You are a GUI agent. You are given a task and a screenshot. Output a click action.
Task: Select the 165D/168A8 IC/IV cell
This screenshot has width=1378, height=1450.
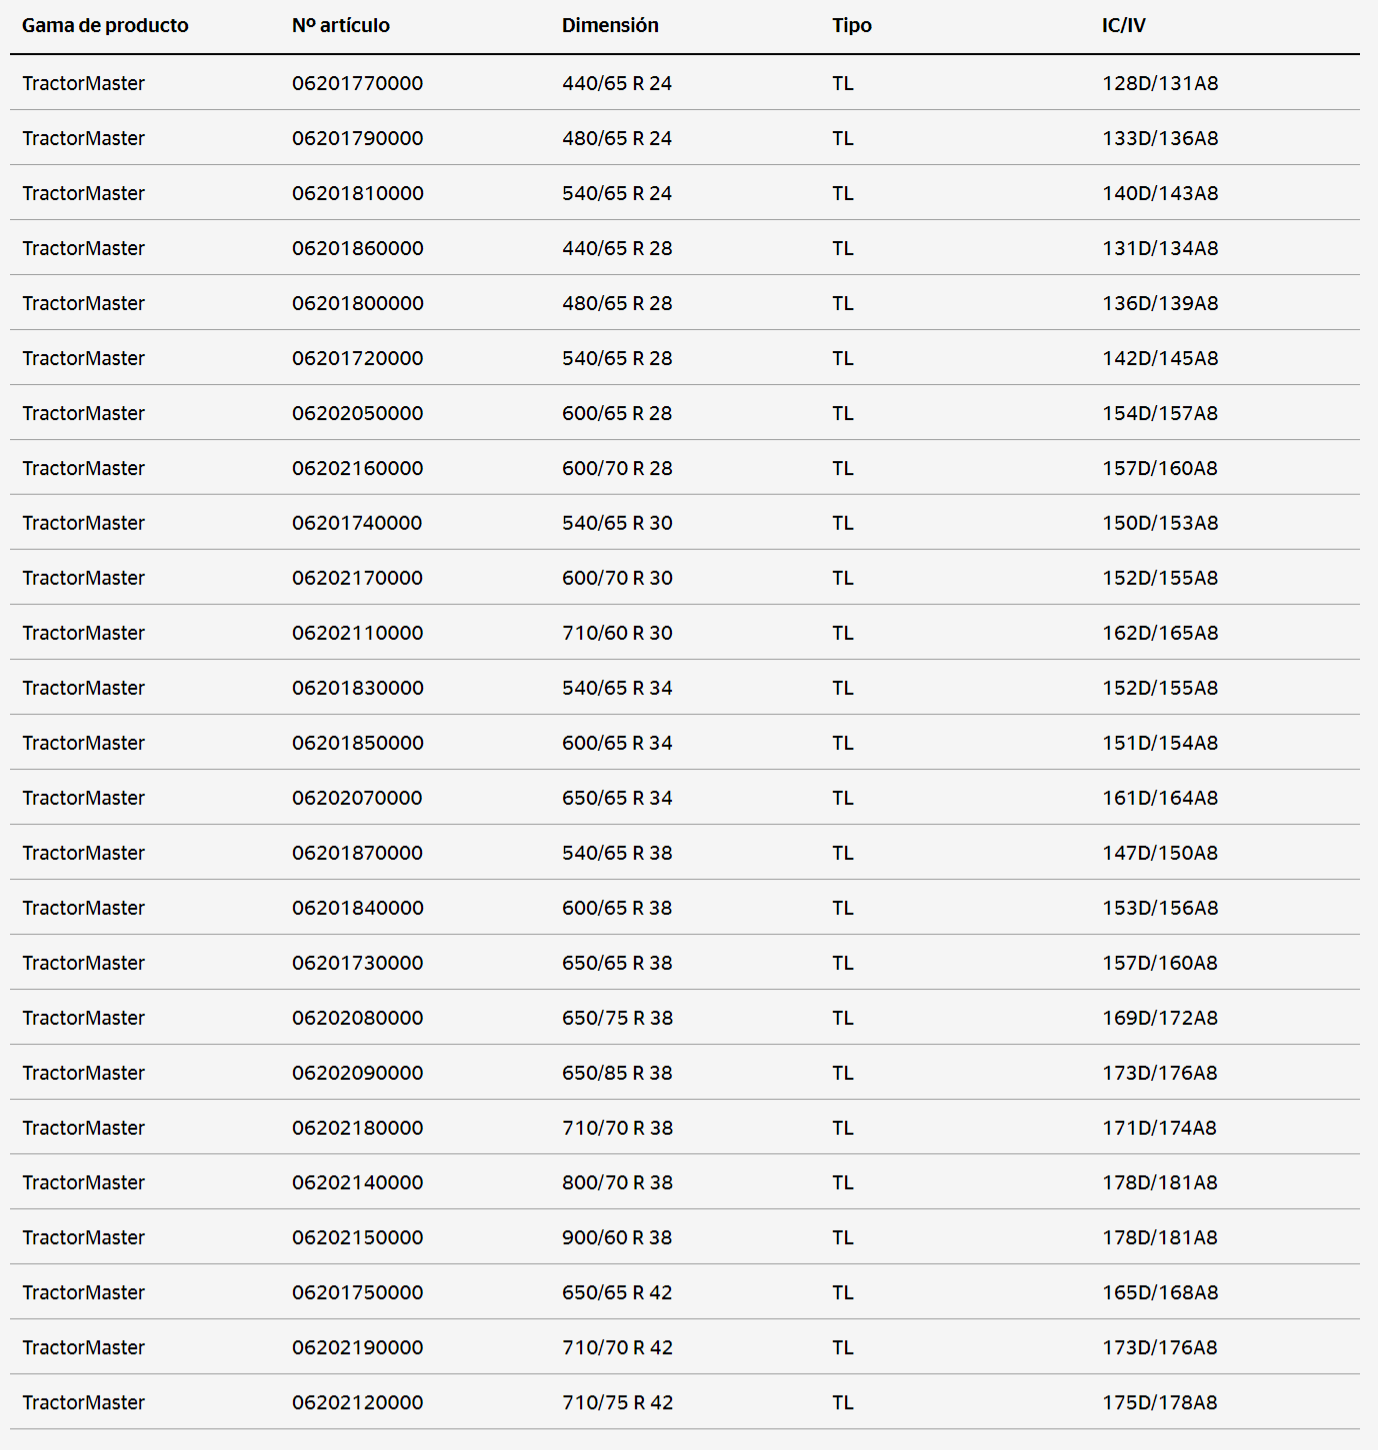1160,1292
